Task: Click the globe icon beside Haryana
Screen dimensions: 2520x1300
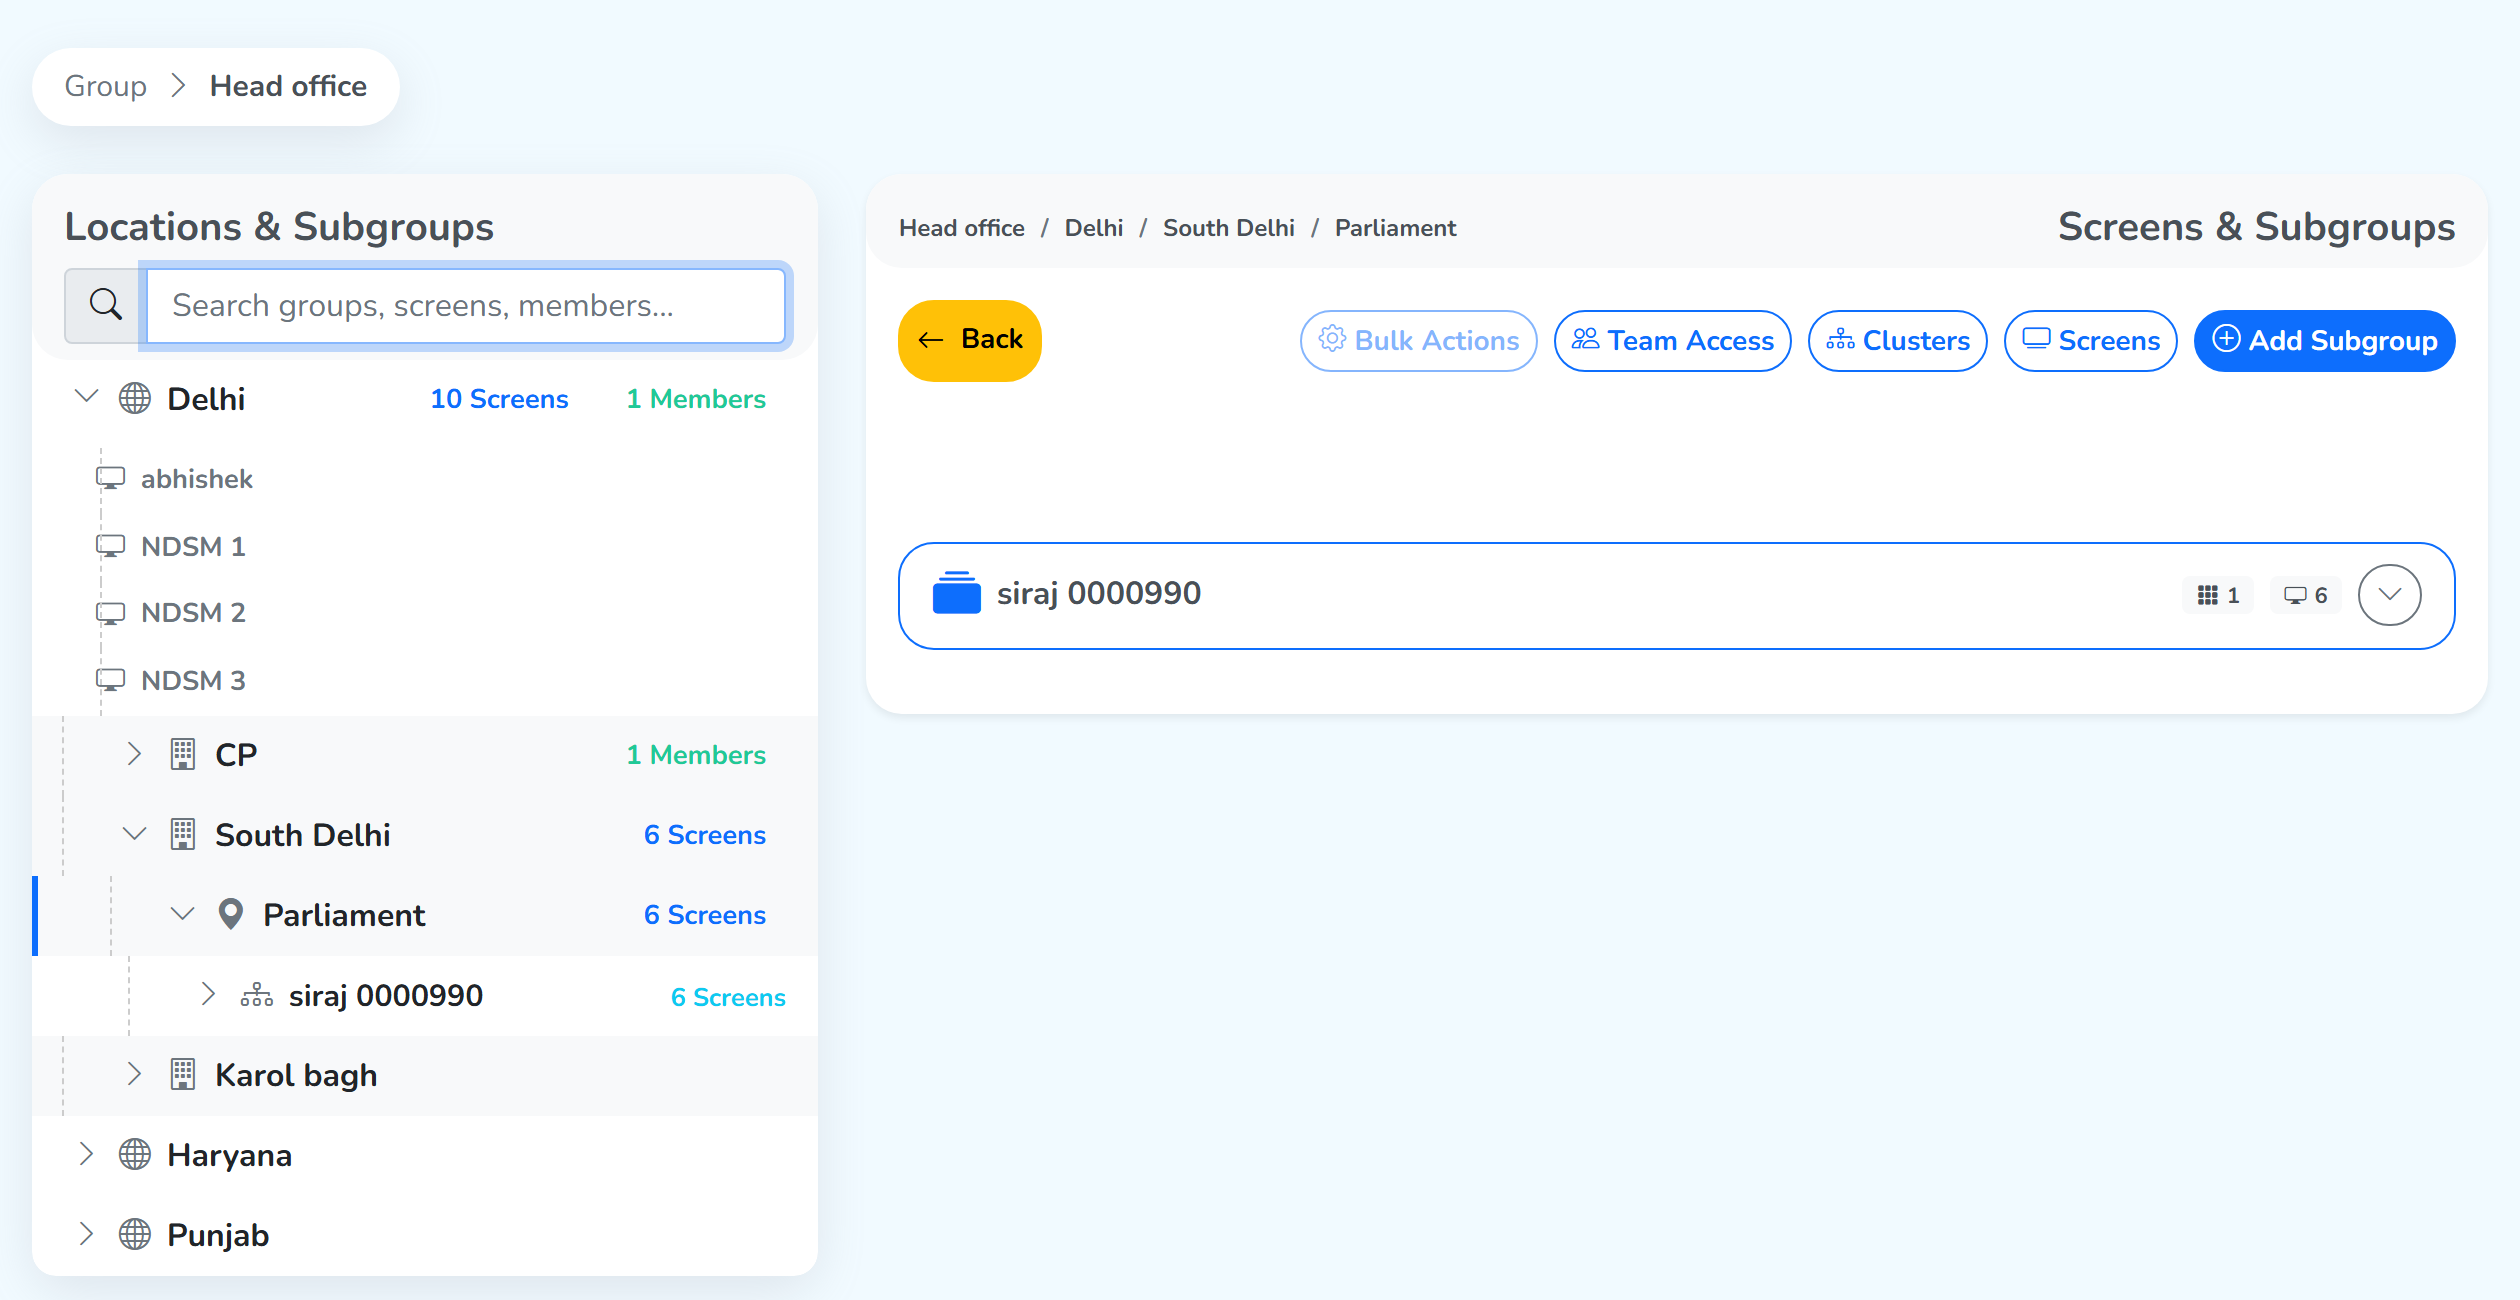Action: click(x=135, y=1154)
